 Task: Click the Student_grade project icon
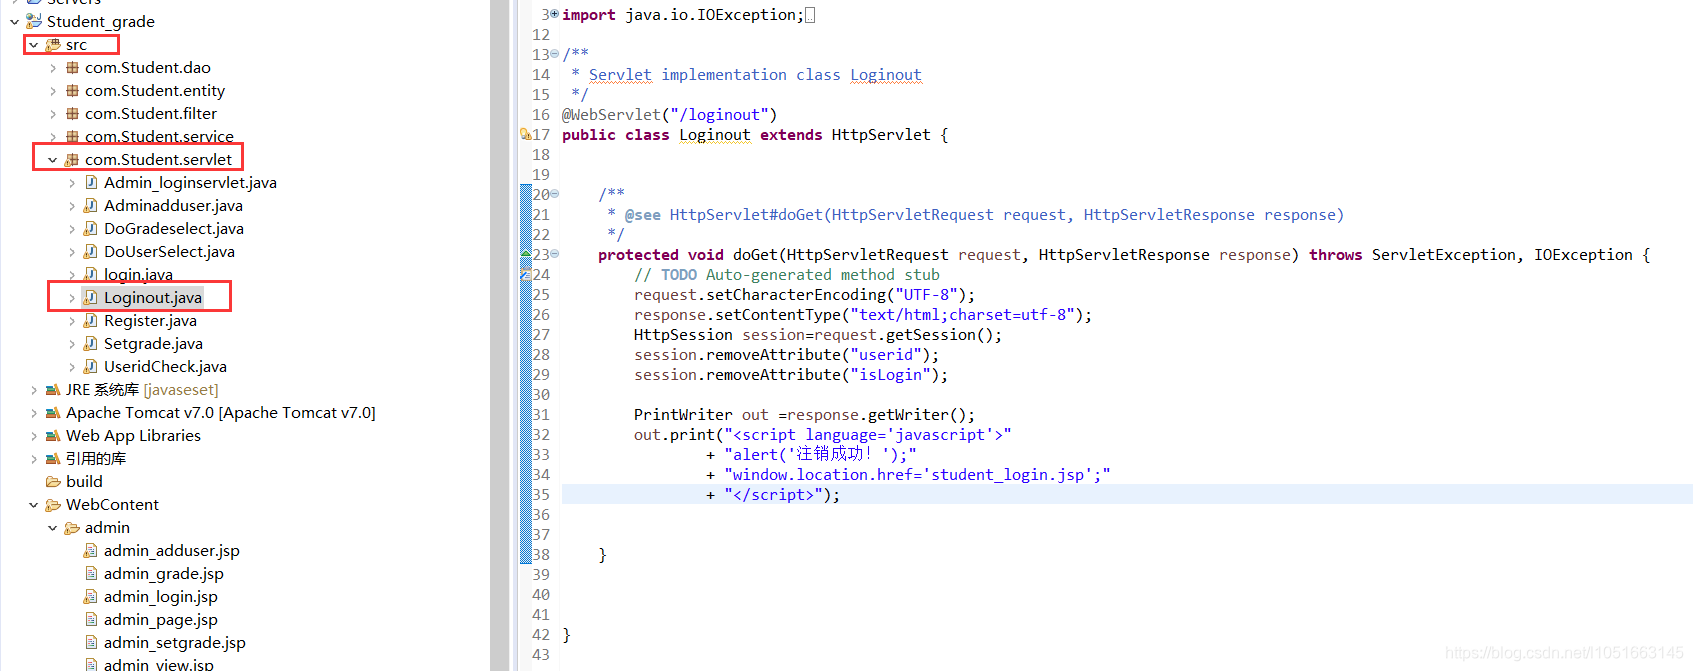[34, 21]
